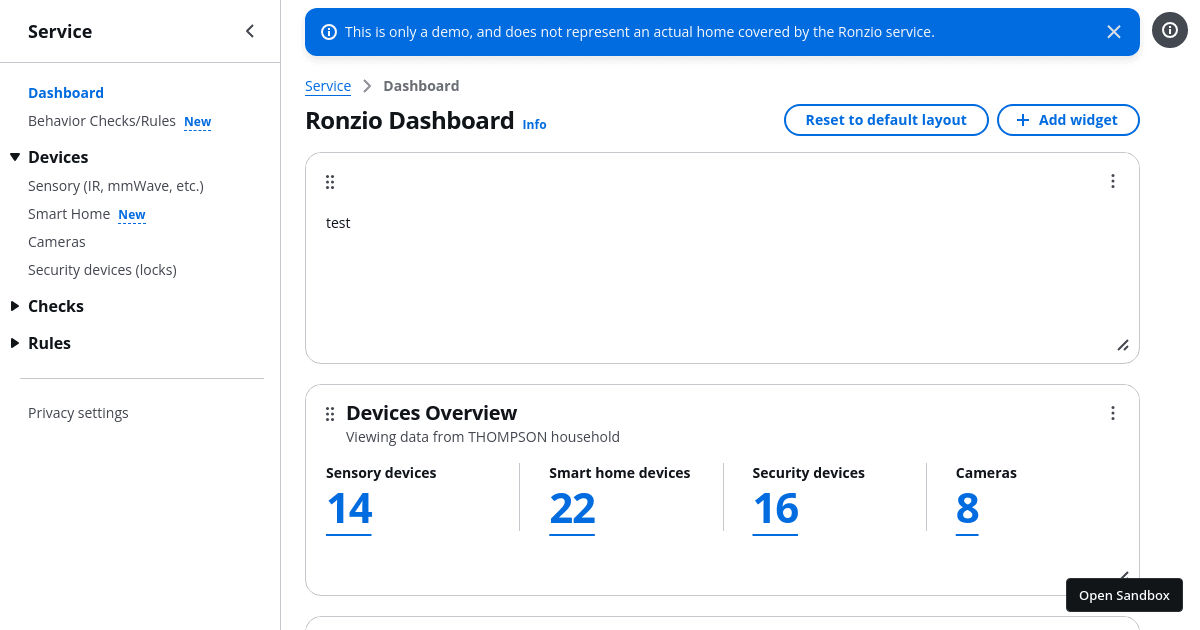Open Privacy settings

coord(78,413)
